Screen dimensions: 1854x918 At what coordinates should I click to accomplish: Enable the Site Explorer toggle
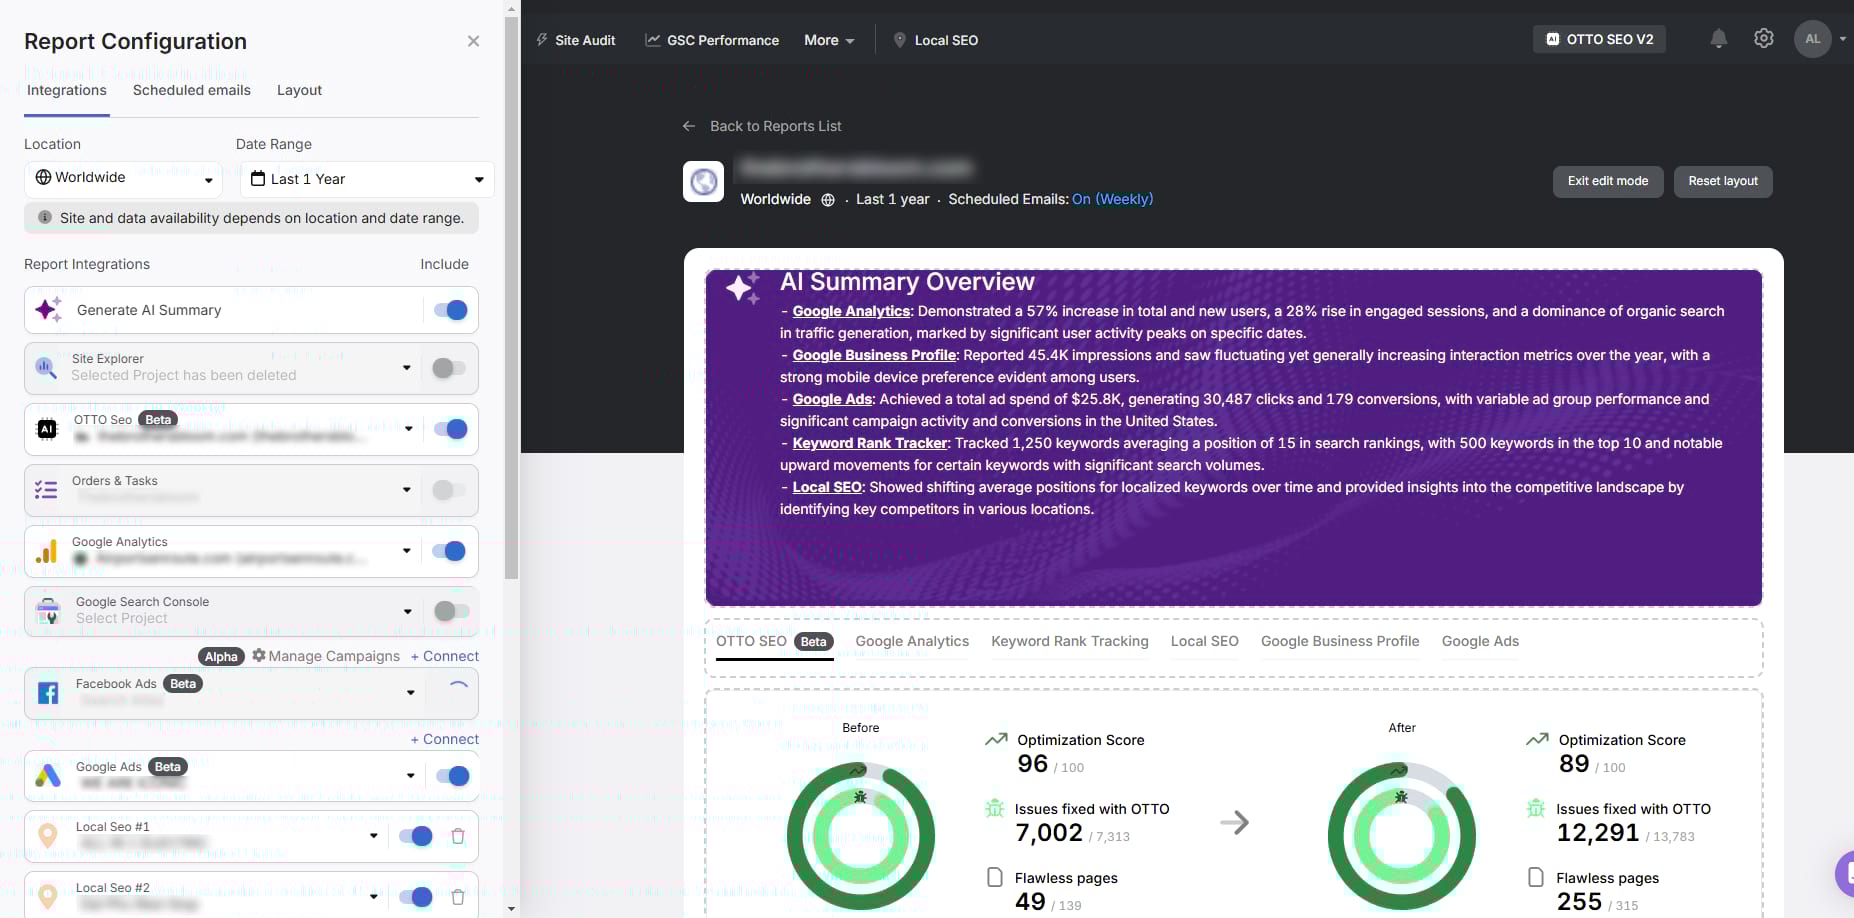tap(448, 368)
